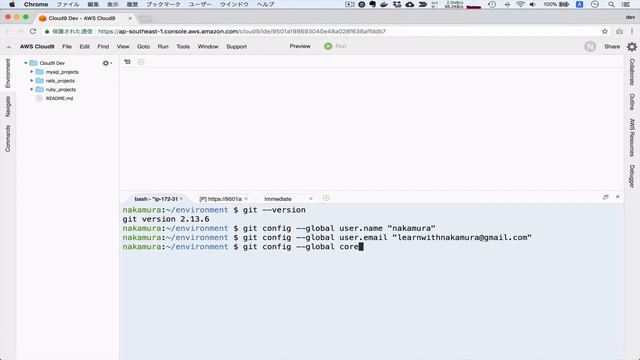
Task: Click the volume icon in the menu bar
Action: pyautogui.click(x=533, y=4)
